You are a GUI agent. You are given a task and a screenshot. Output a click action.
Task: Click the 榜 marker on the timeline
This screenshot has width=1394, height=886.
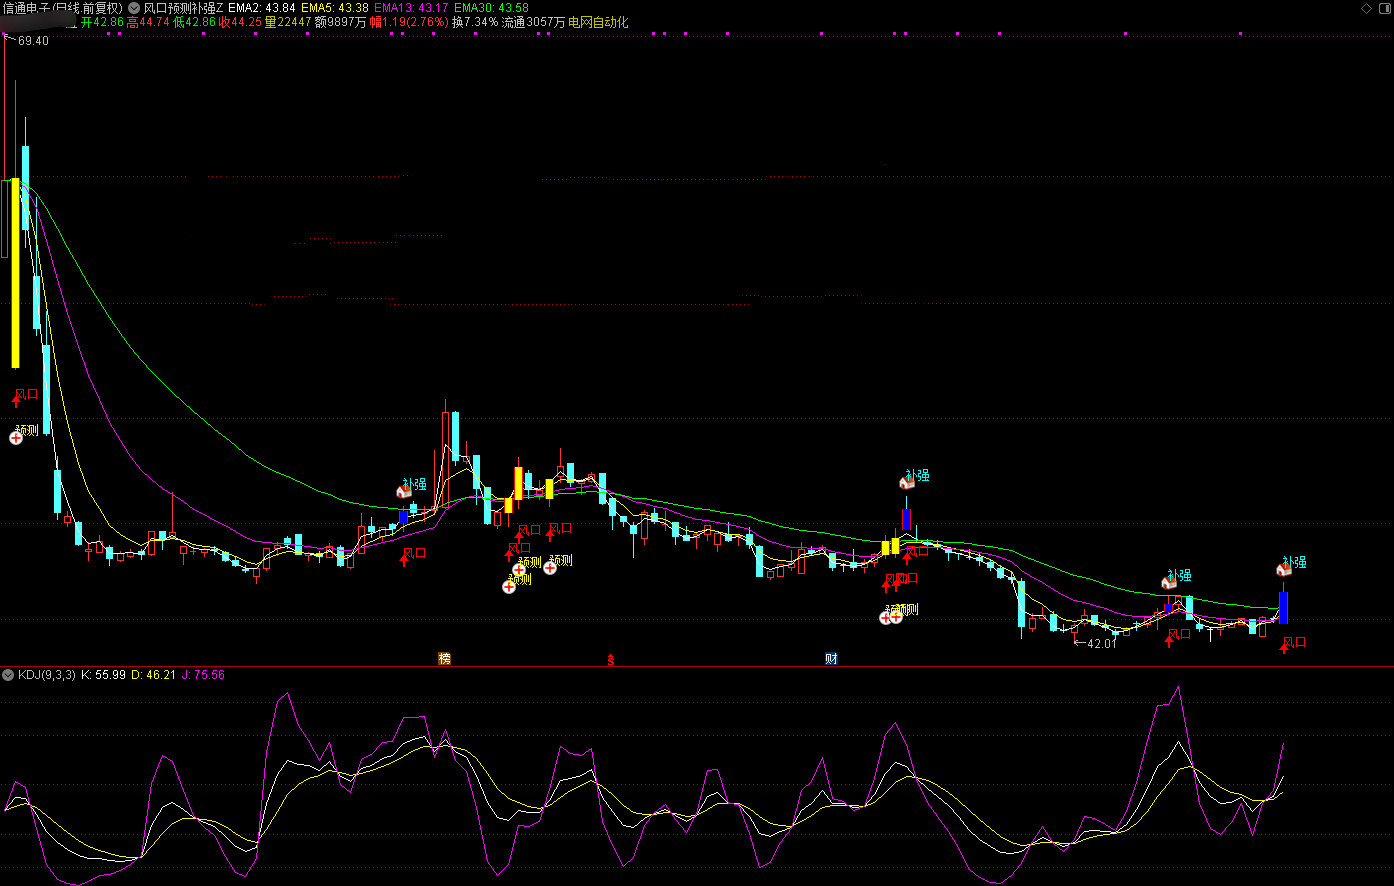[444, 658]
